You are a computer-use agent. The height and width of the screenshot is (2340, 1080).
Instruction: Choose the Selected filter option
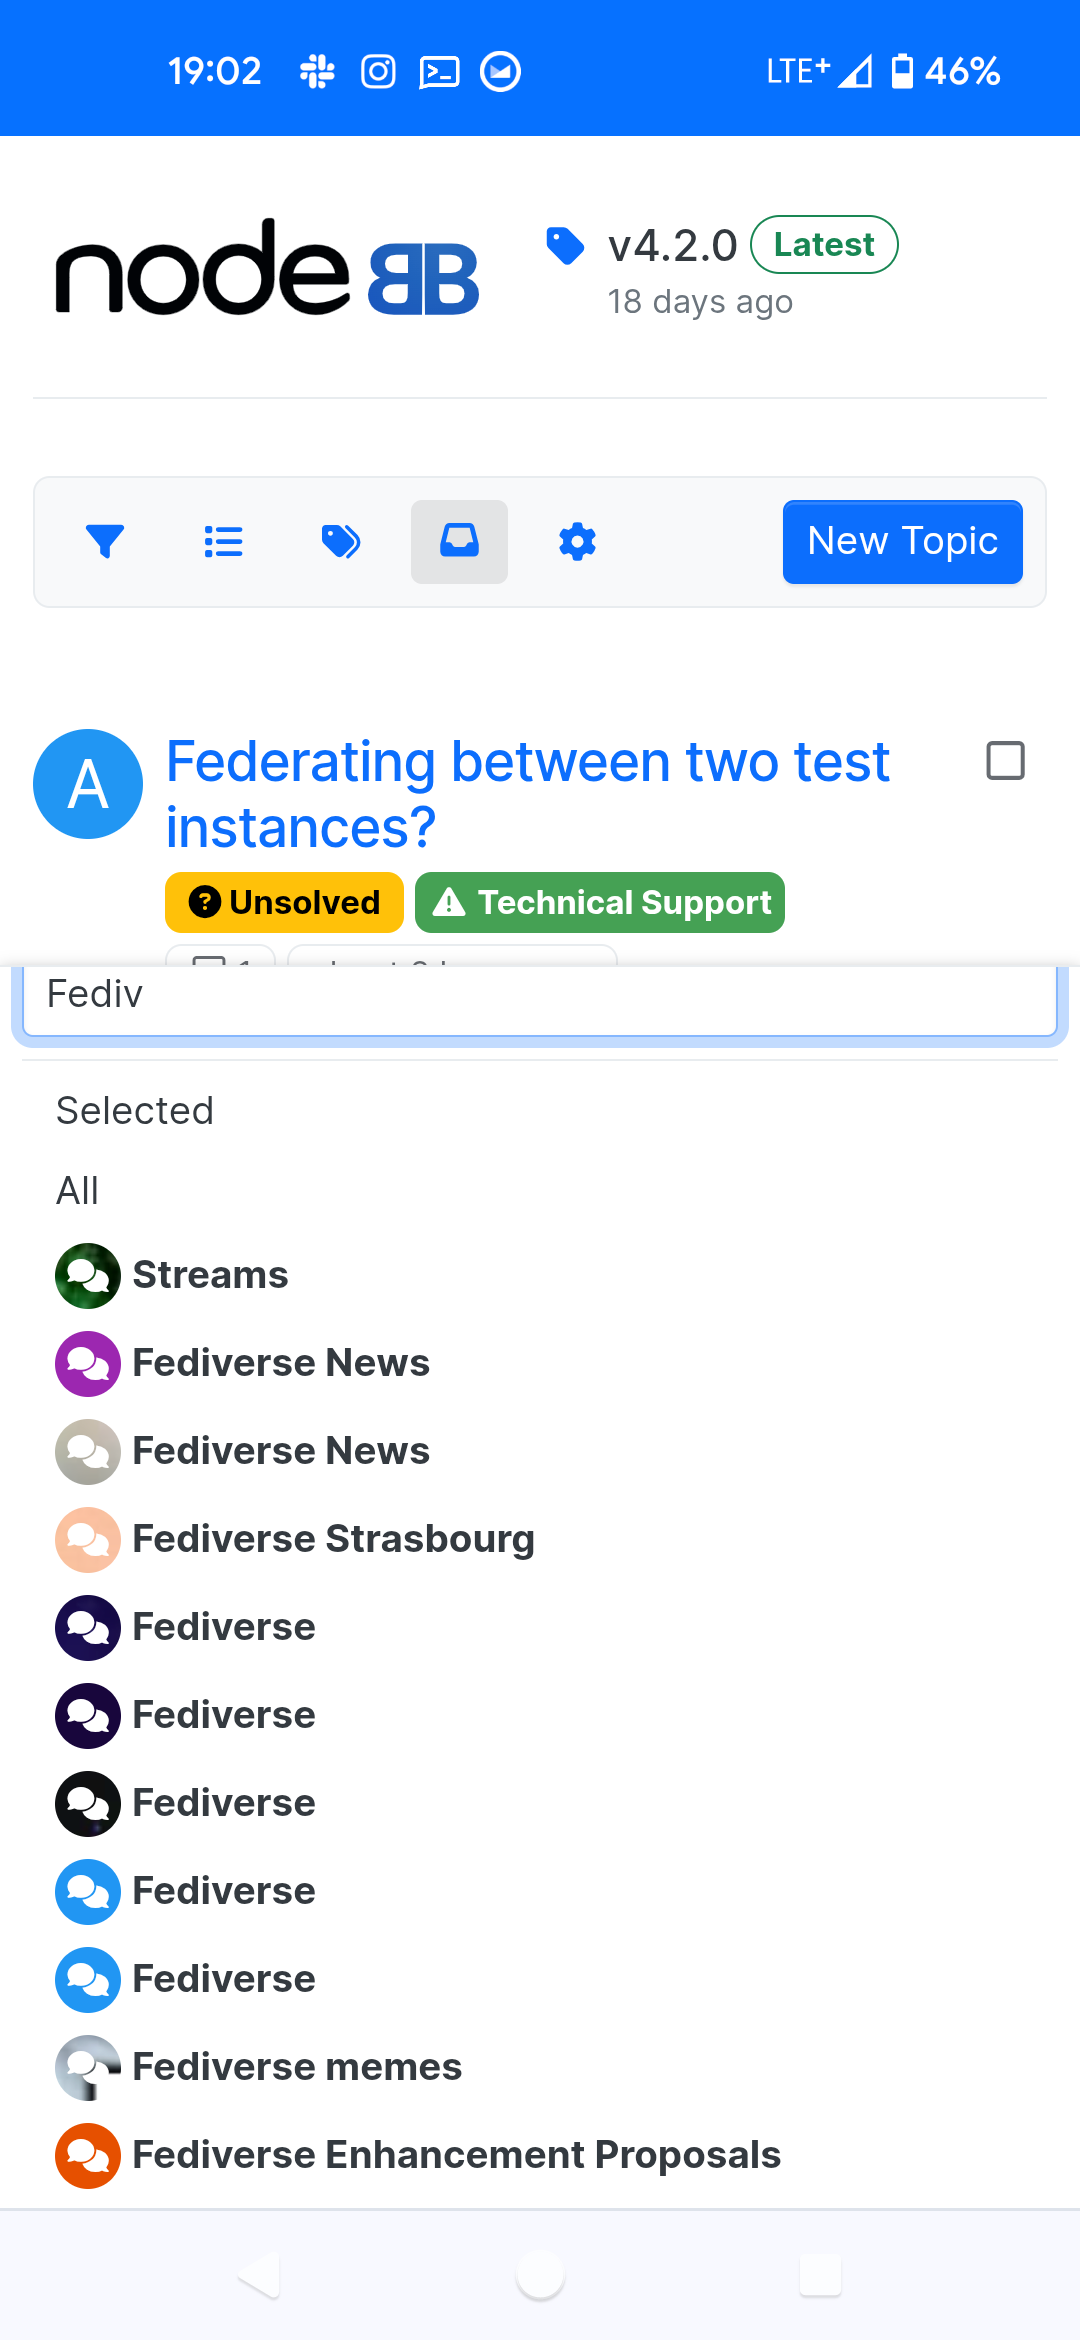pos(135,1111)
